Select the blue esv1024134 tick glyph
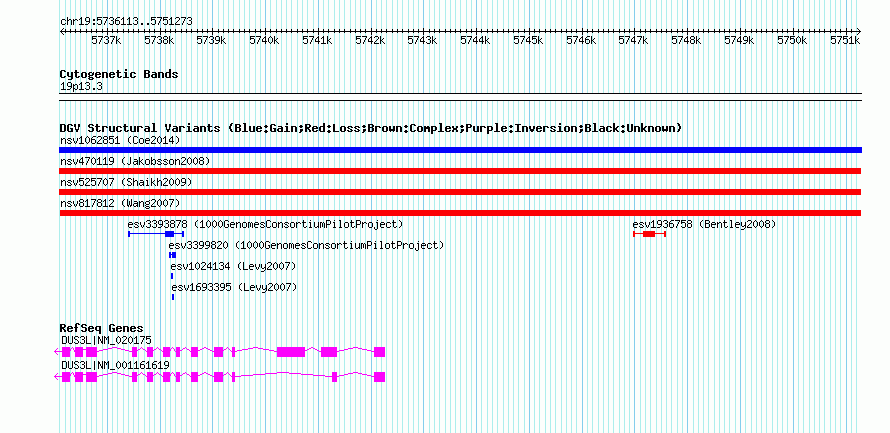This screenshot has width=890, height=433. click(172, 276)
